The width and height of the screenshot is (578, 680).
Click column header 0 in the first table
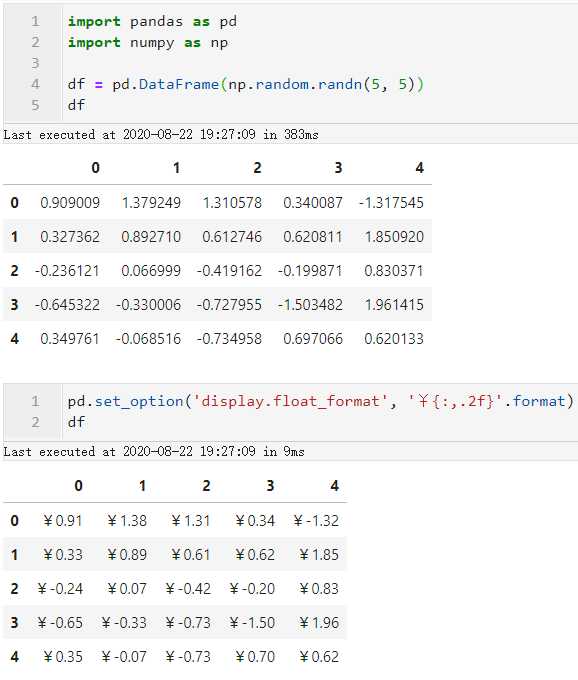pos(95,168)
